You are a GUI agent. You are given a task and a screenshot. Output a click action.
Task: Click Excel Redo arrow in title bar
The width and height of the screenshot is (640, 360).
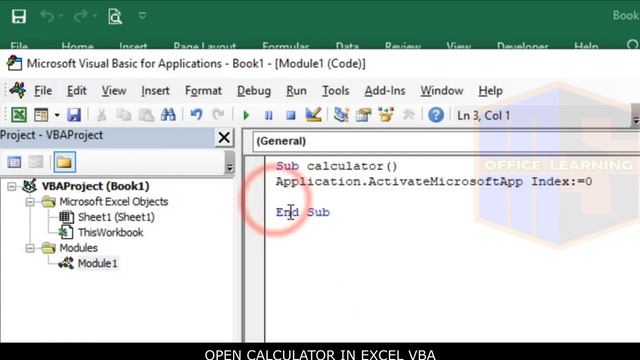pos(81,16)
